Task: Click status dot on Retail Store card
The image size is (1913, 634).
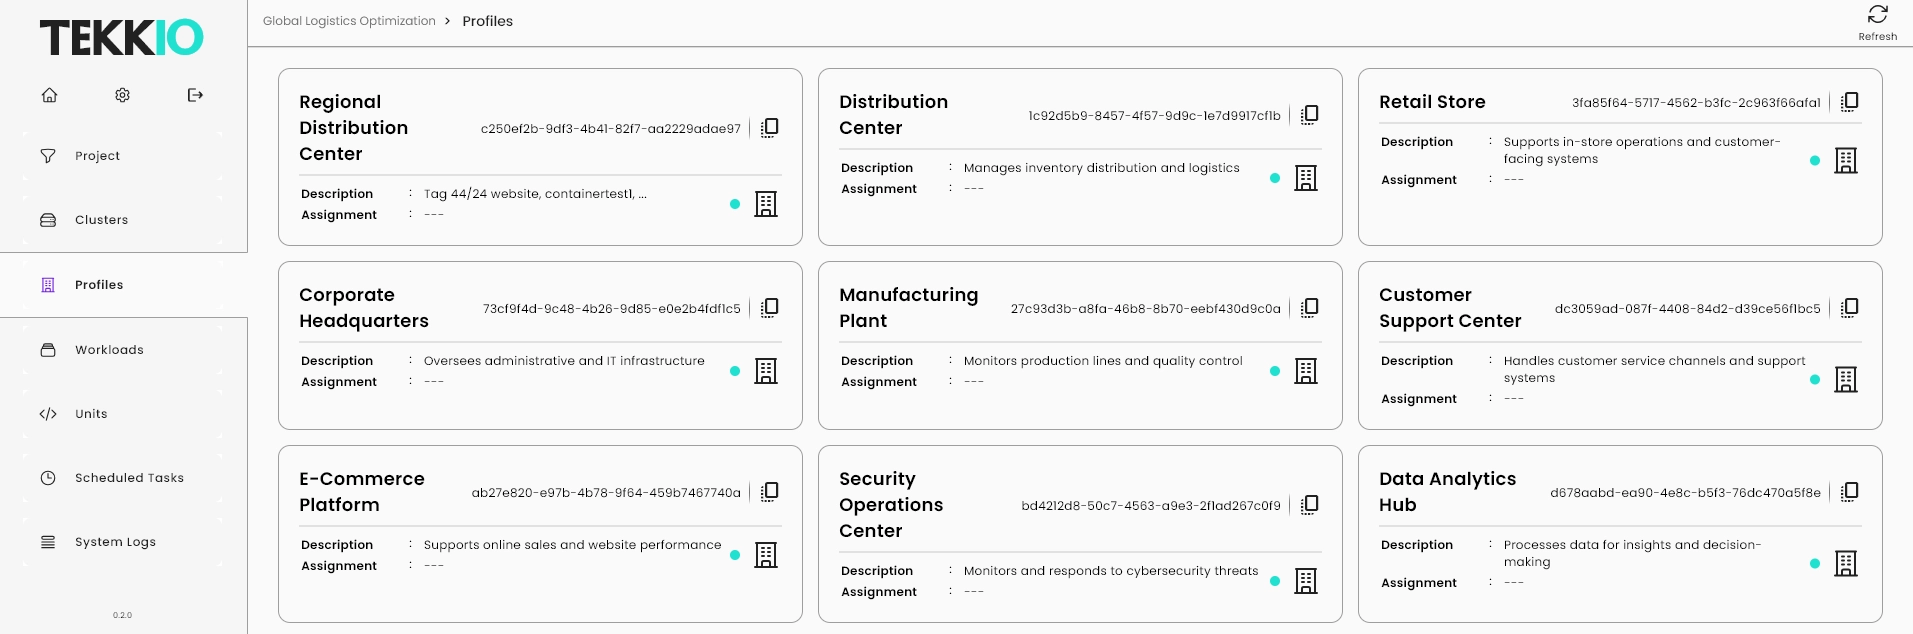Action: point(1815,160)
